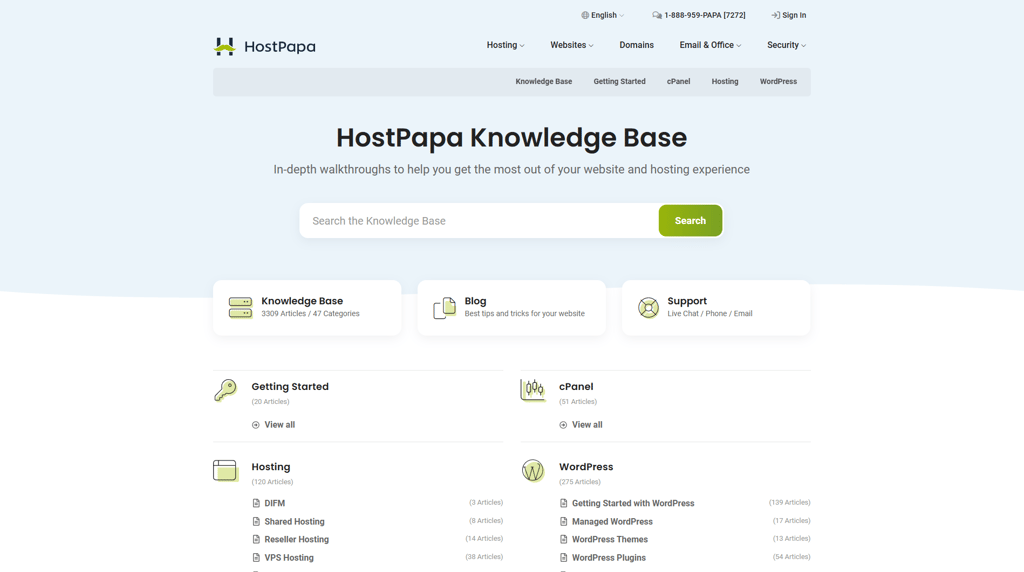Click the Support lifebuoy icon
This screenshot has height=572, width=1024.
click(648, 308)
